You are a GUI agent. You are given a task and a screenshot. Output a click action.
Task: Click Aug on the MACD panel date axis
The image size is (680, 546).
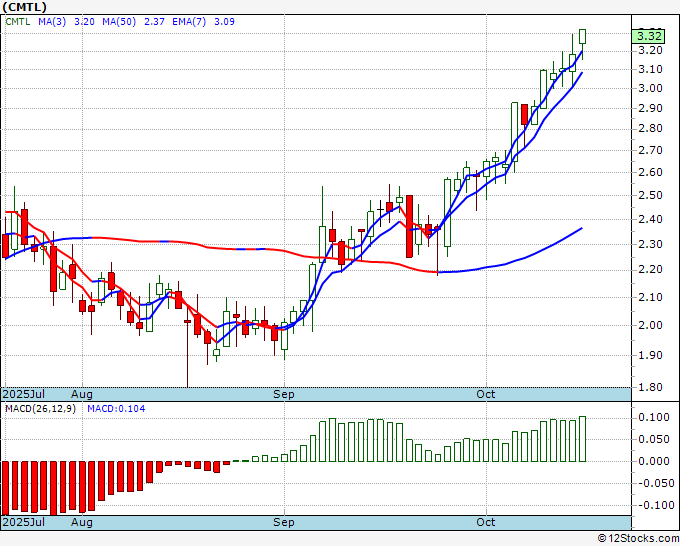(x=82, y=522)
